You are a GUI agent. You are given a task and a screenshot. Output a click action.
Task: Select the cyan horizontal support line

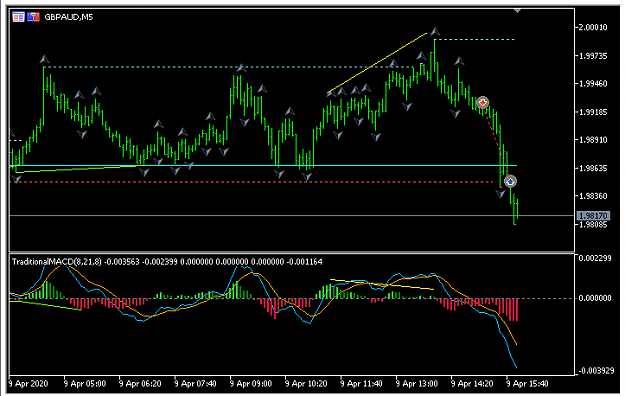click(263, 165)
